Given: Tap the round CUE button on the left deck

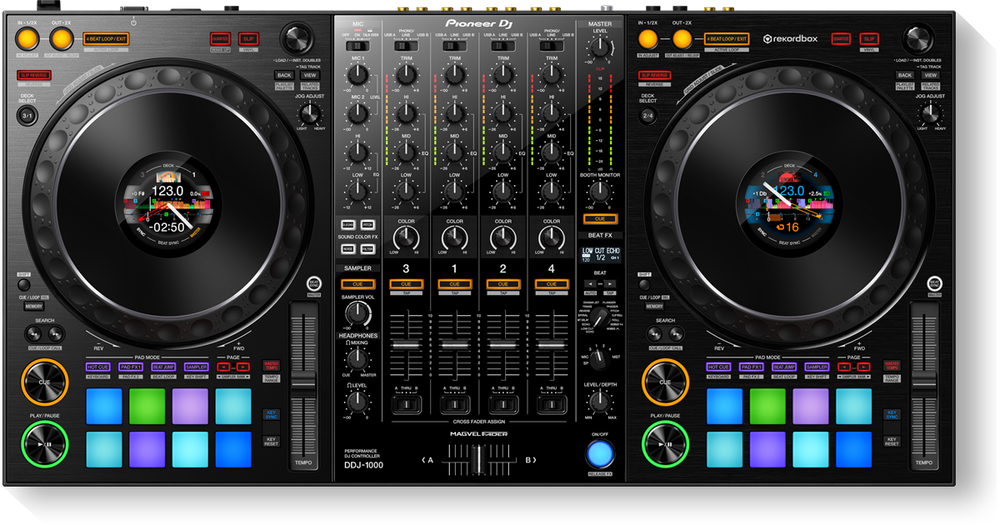Looking at the screenshot, I should (x=45, y=382).
